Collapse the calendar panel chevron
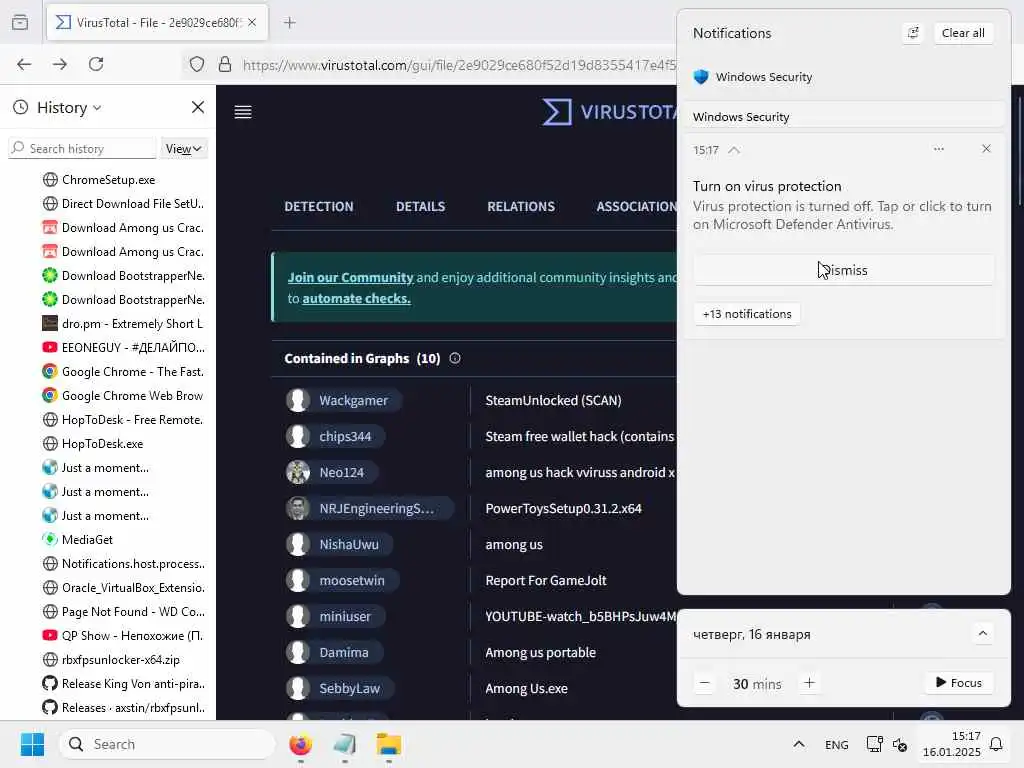The width and height of the screenshot is (1024, 768). click(x=982, y=633)
